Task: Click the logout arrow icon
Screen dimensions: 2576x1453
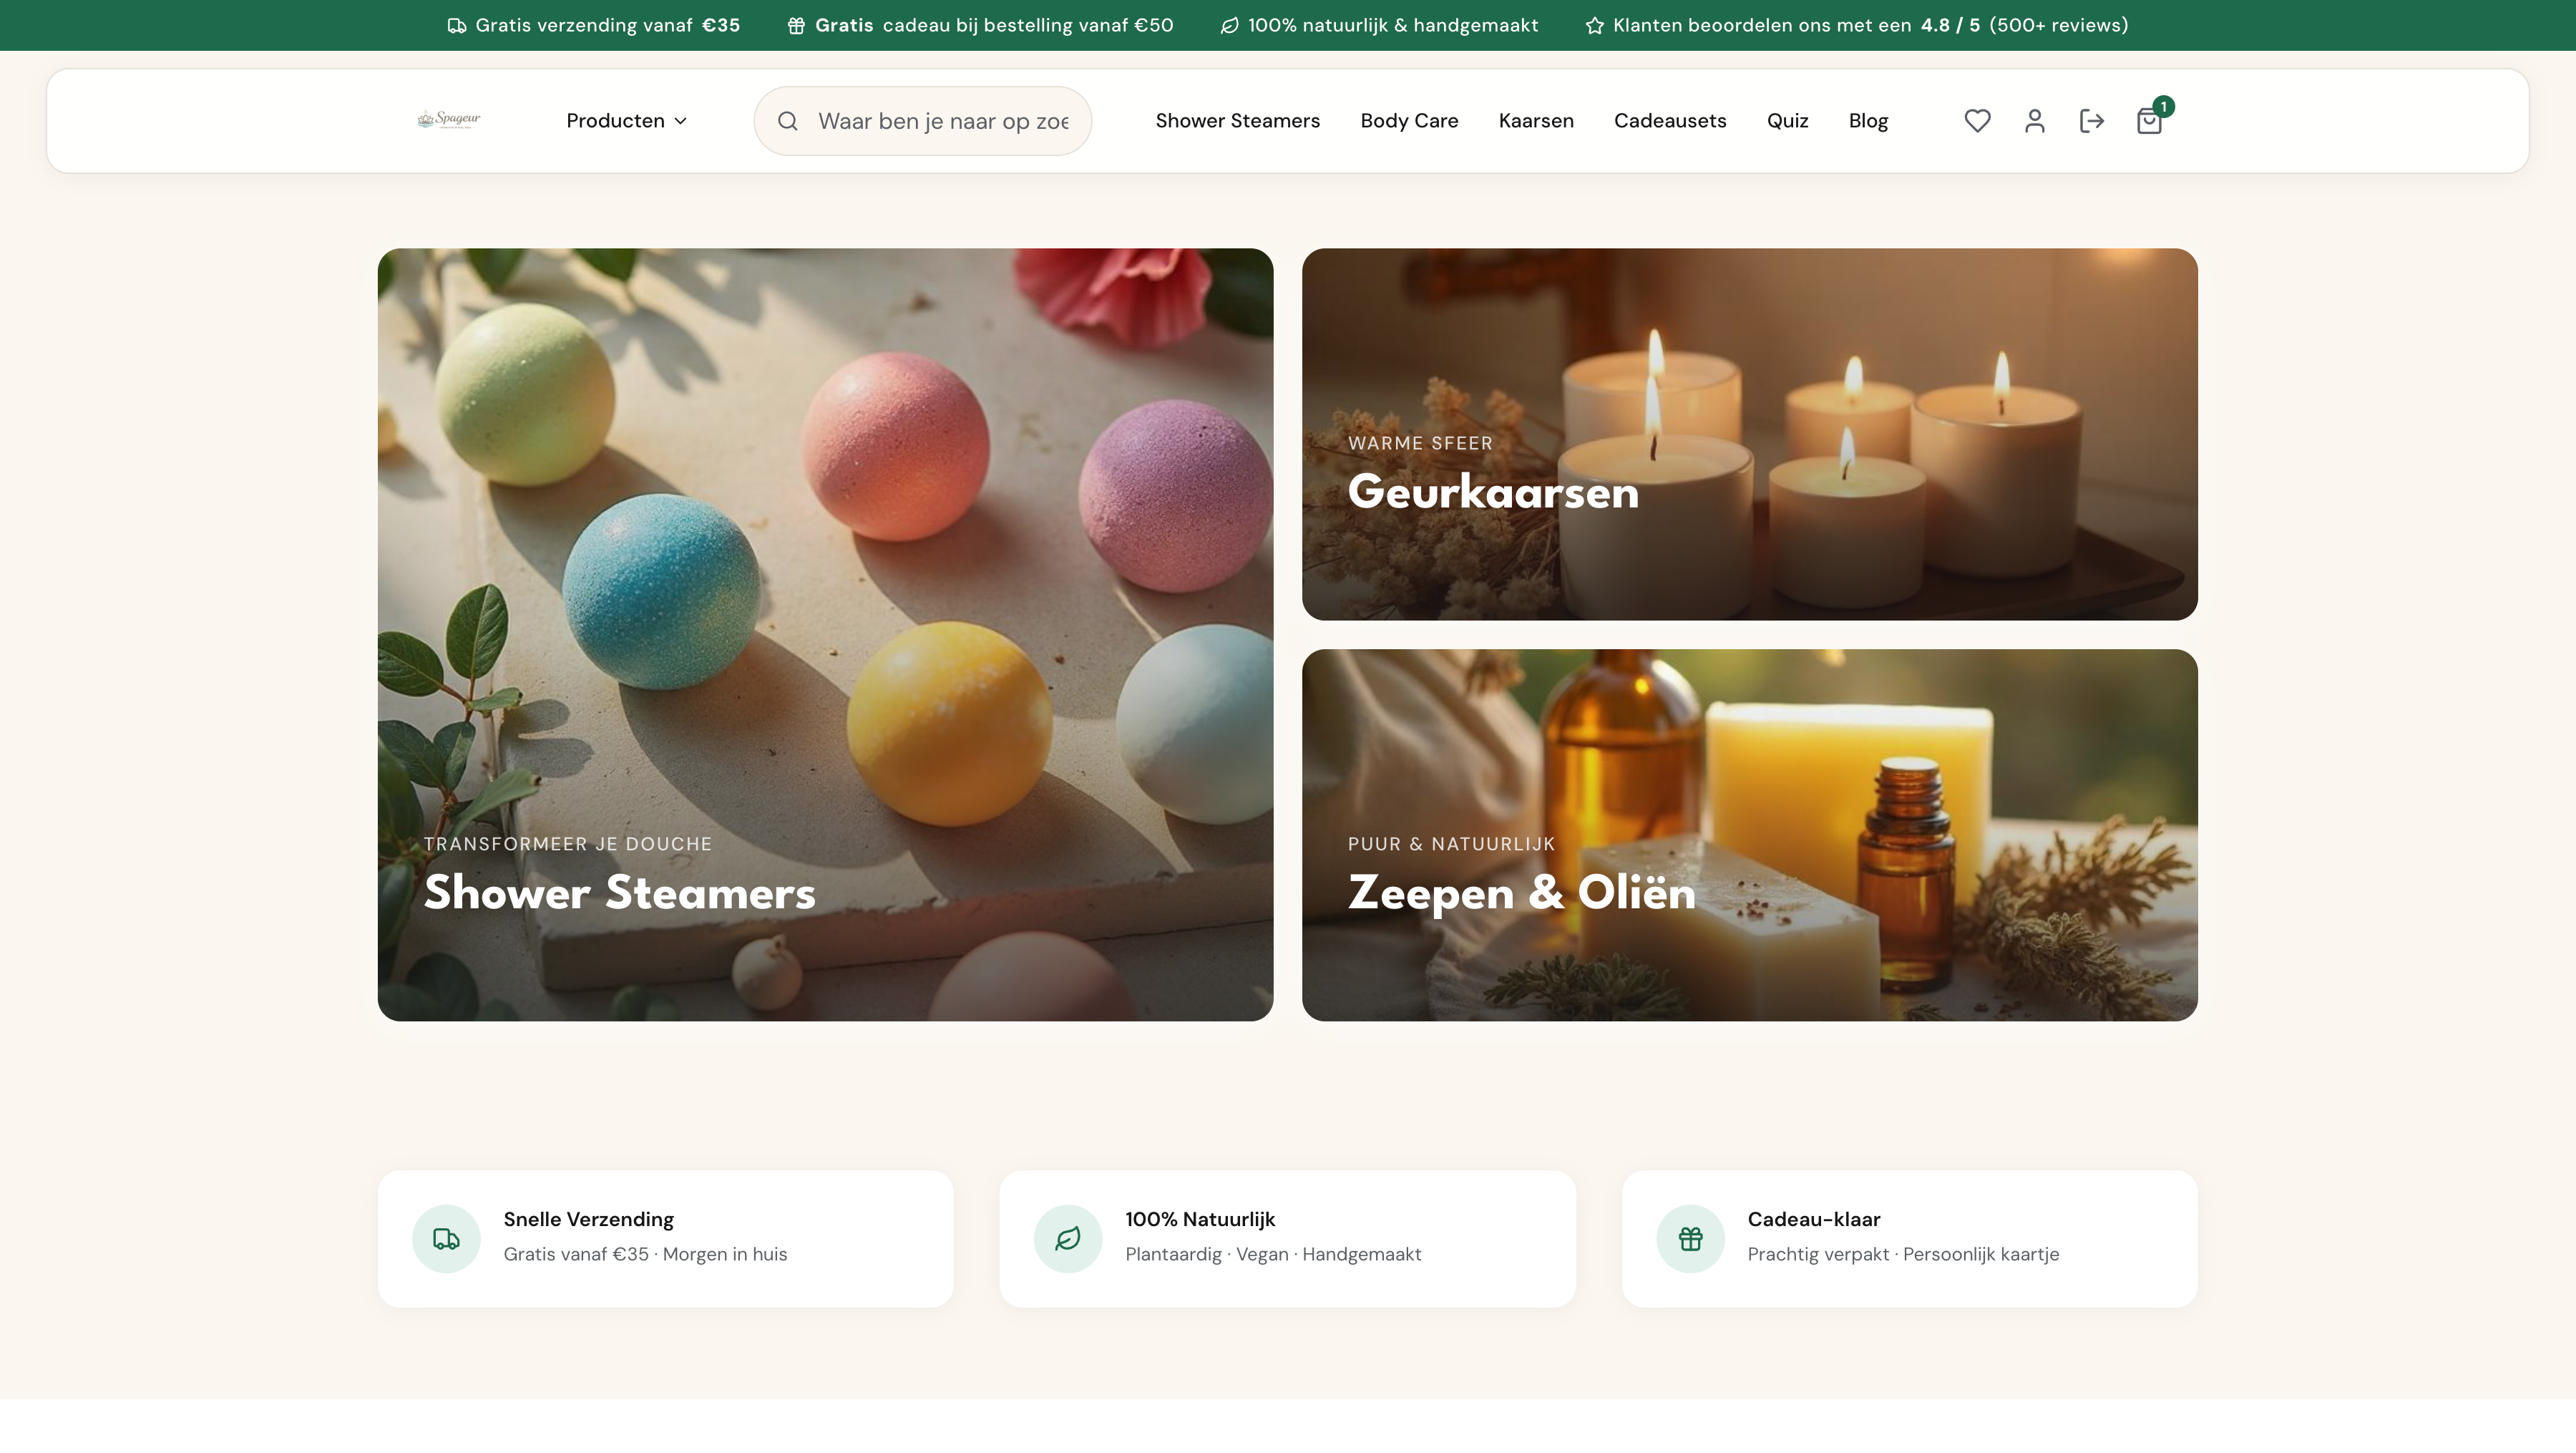Action: pos(2091,121)
